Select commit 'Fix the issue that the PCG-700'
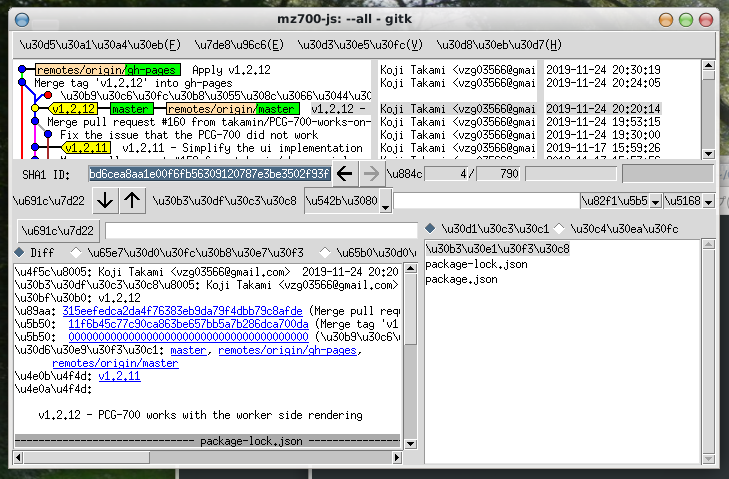This screenshot has width=729, height=479. (x=189, y=135)
